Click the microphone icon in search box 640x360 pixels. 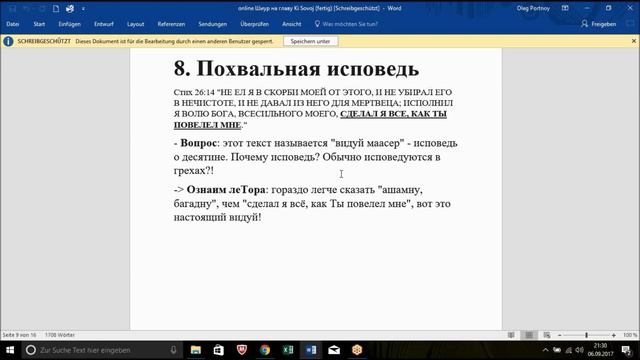pos(173,350)
